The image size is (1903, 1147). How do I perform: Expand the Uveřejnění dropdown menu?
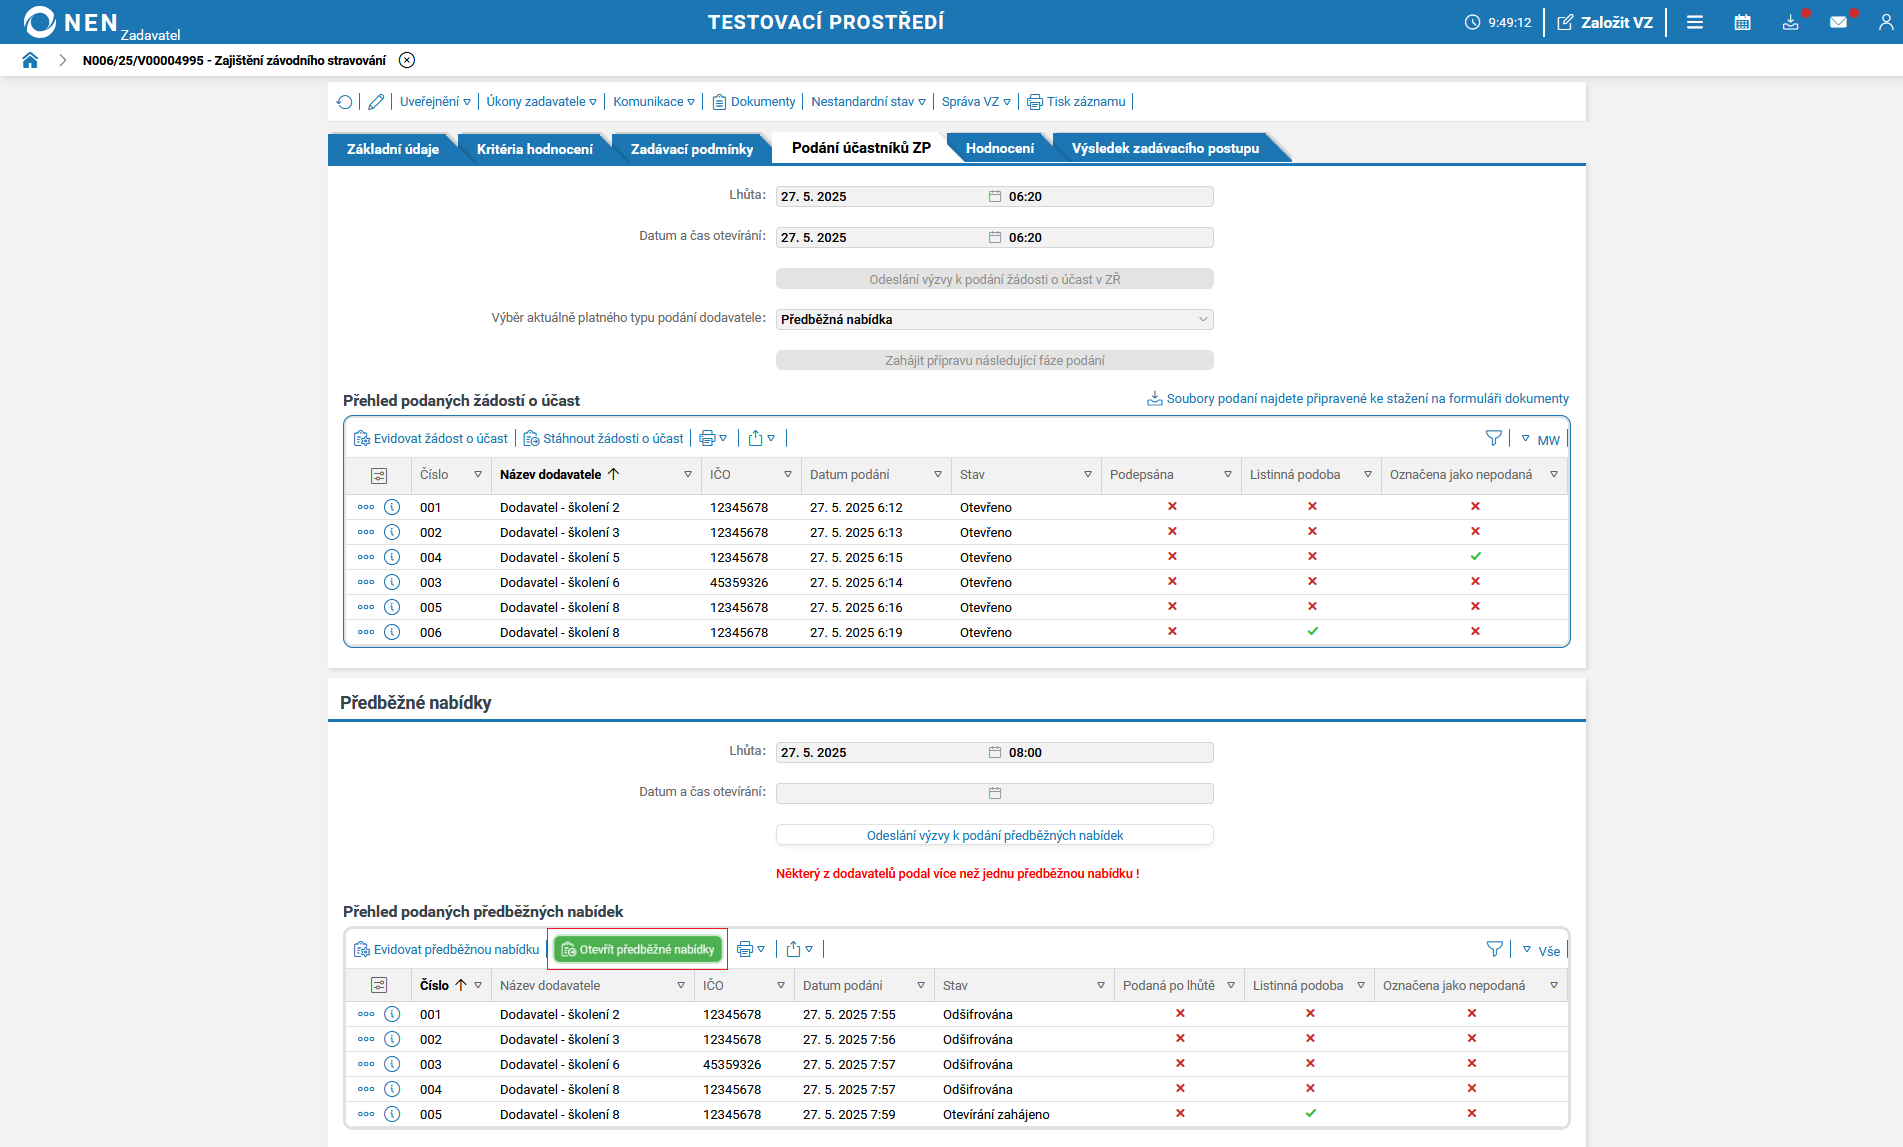(435, 102)
